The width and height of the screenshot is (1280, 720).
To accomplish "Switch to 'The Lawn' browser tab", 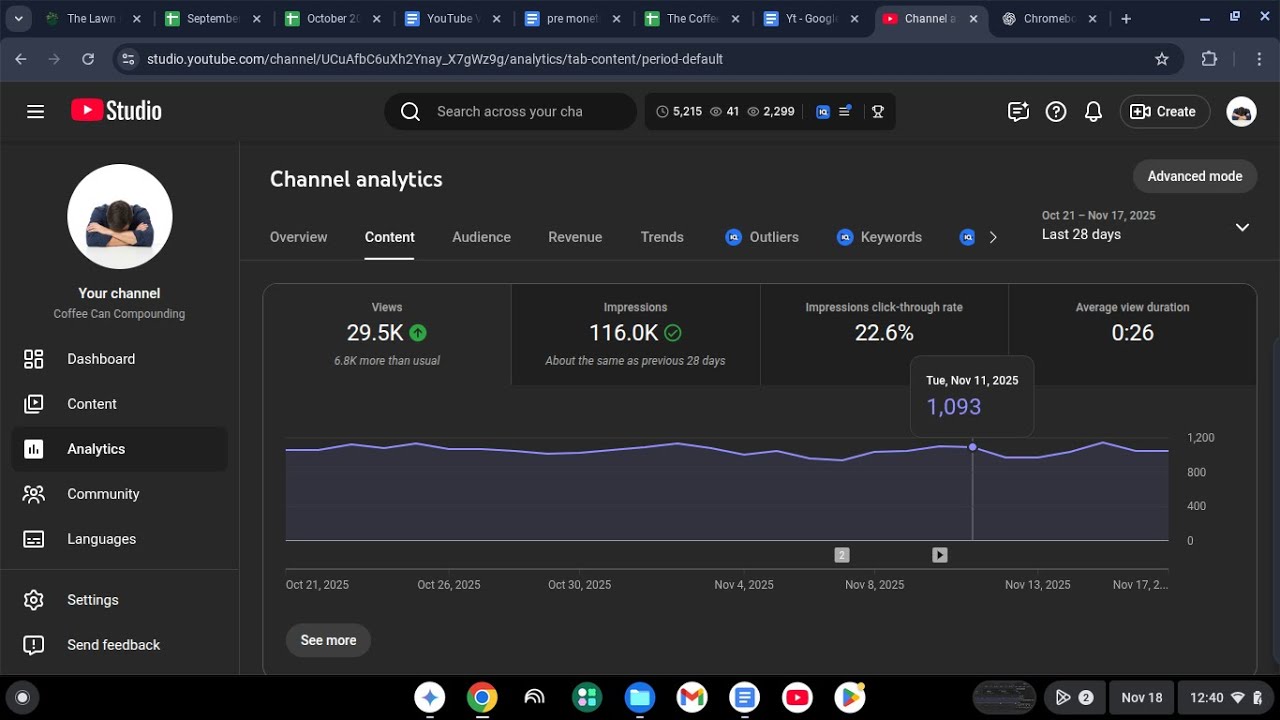I will point(92,19).
